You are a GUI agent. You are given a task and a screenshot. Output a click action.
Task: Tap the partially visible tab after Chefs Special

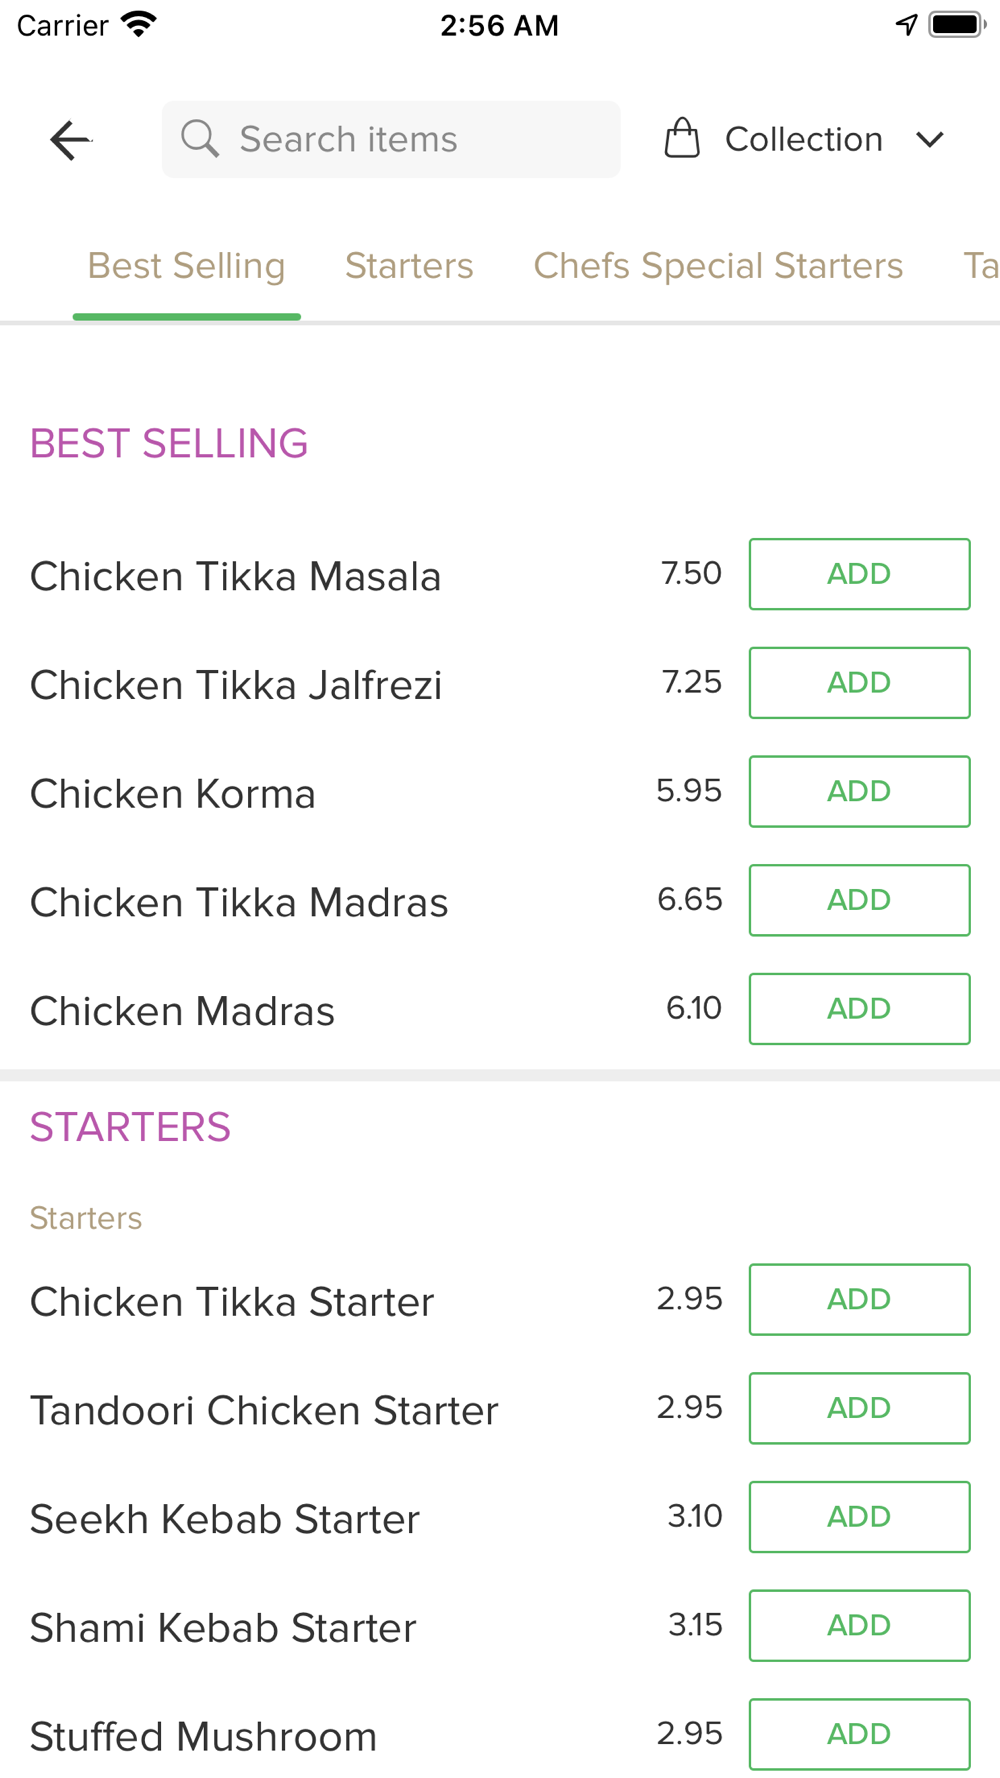[x=980, y=266]
